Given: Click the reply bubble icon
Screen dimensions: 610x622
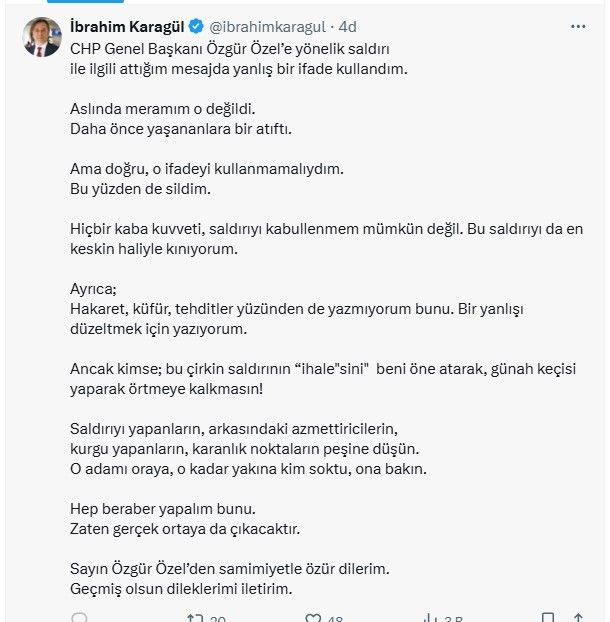Looking at the screenshot, I should [79, 617].
